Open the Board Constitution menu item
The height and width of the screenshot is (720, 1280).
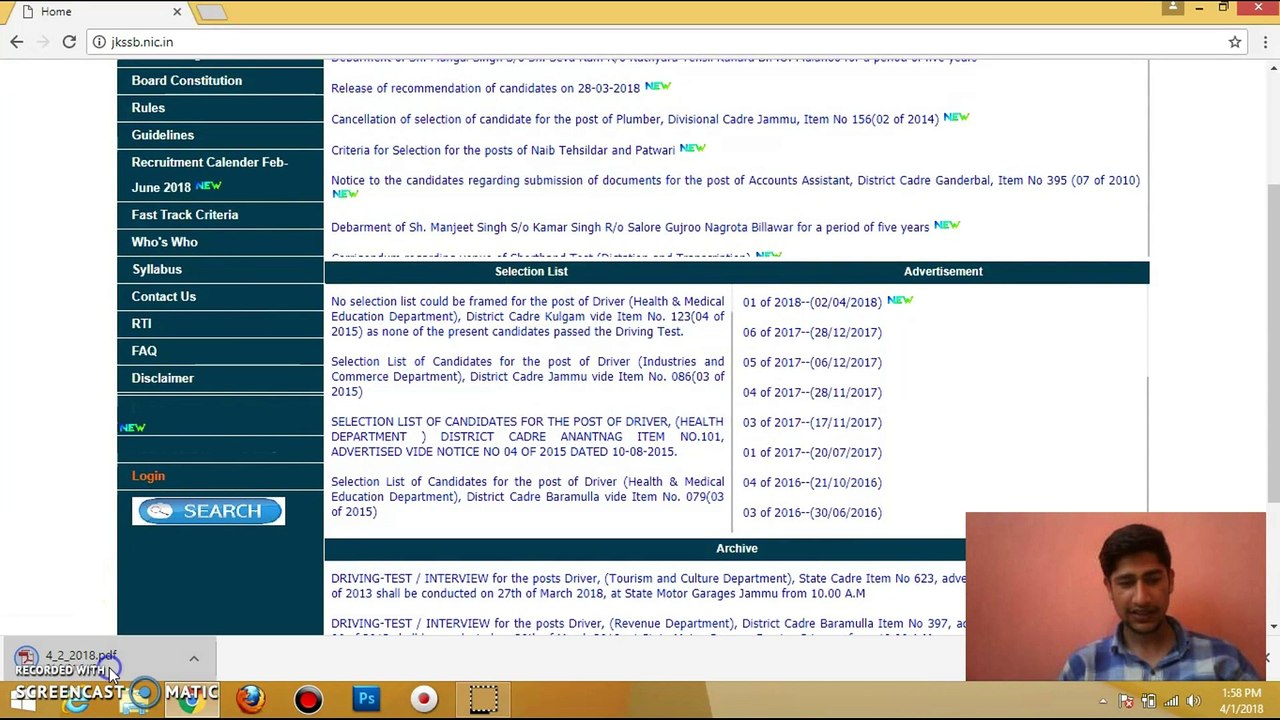pyautogui.click(x=187, y=81)
